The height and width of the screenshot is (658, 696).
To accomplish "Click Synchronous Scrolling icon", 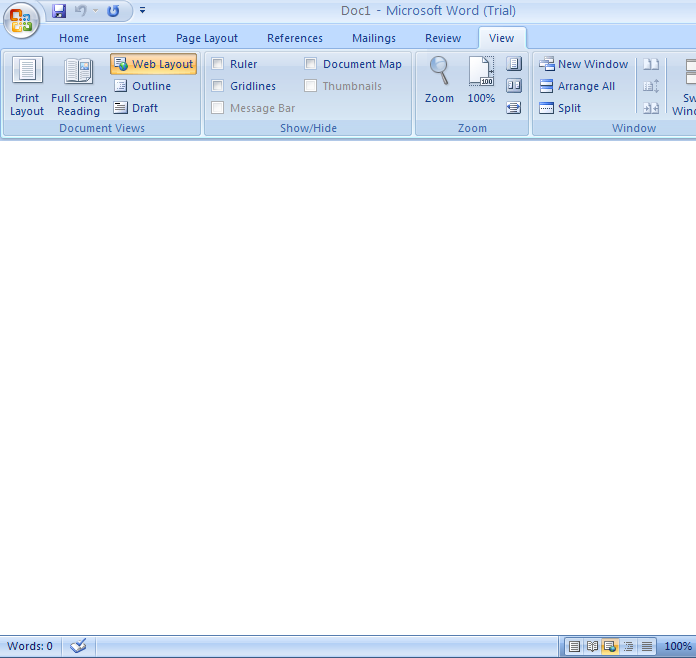I will pyautogui.click(x=651, y=86).
